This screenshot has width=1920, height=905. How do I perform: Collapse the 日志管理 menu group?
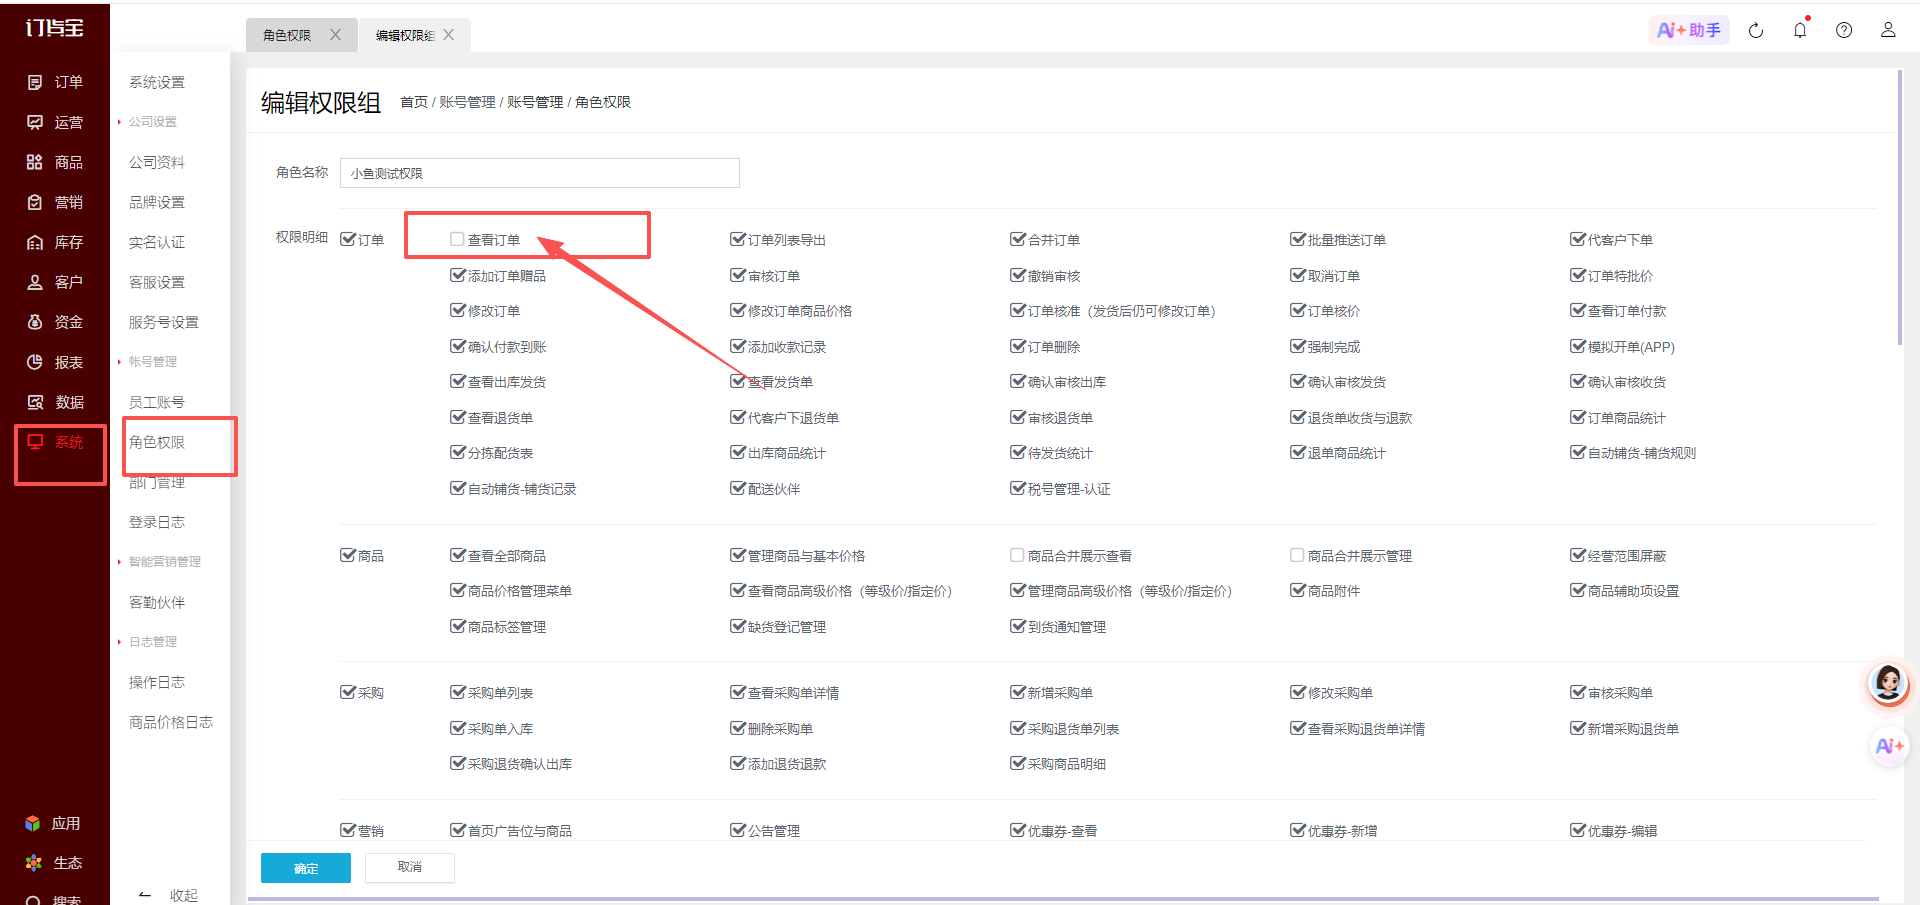[153, 642]
